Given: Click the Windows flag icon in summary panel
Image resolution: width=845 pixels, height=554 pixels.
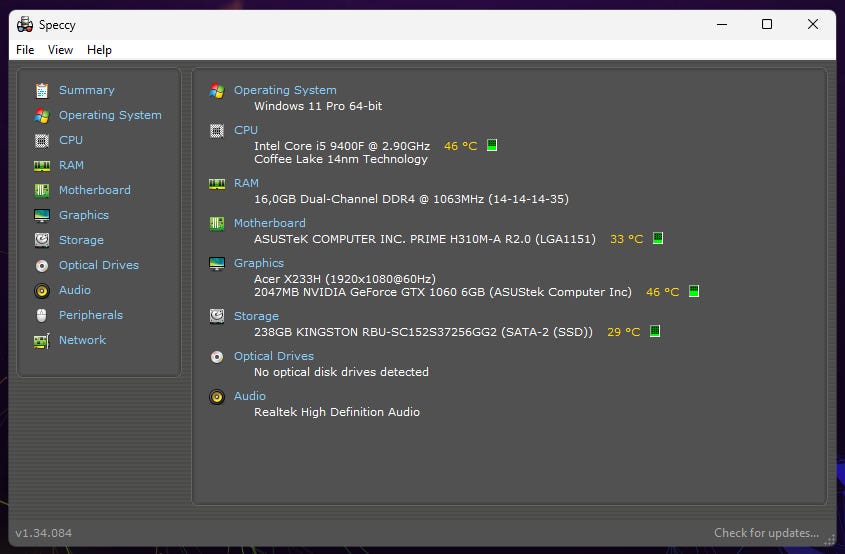Looking at the screenshot, I should click(217, 91).
